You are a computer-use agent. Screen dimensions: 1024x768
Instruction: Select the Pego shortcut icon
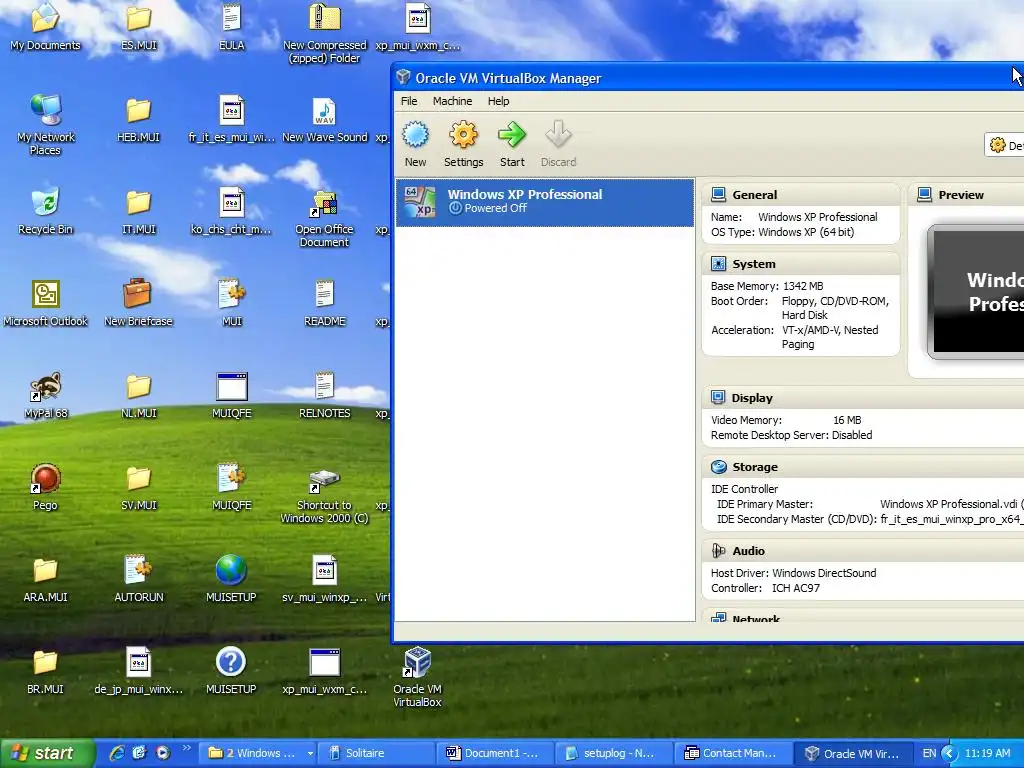45,487
